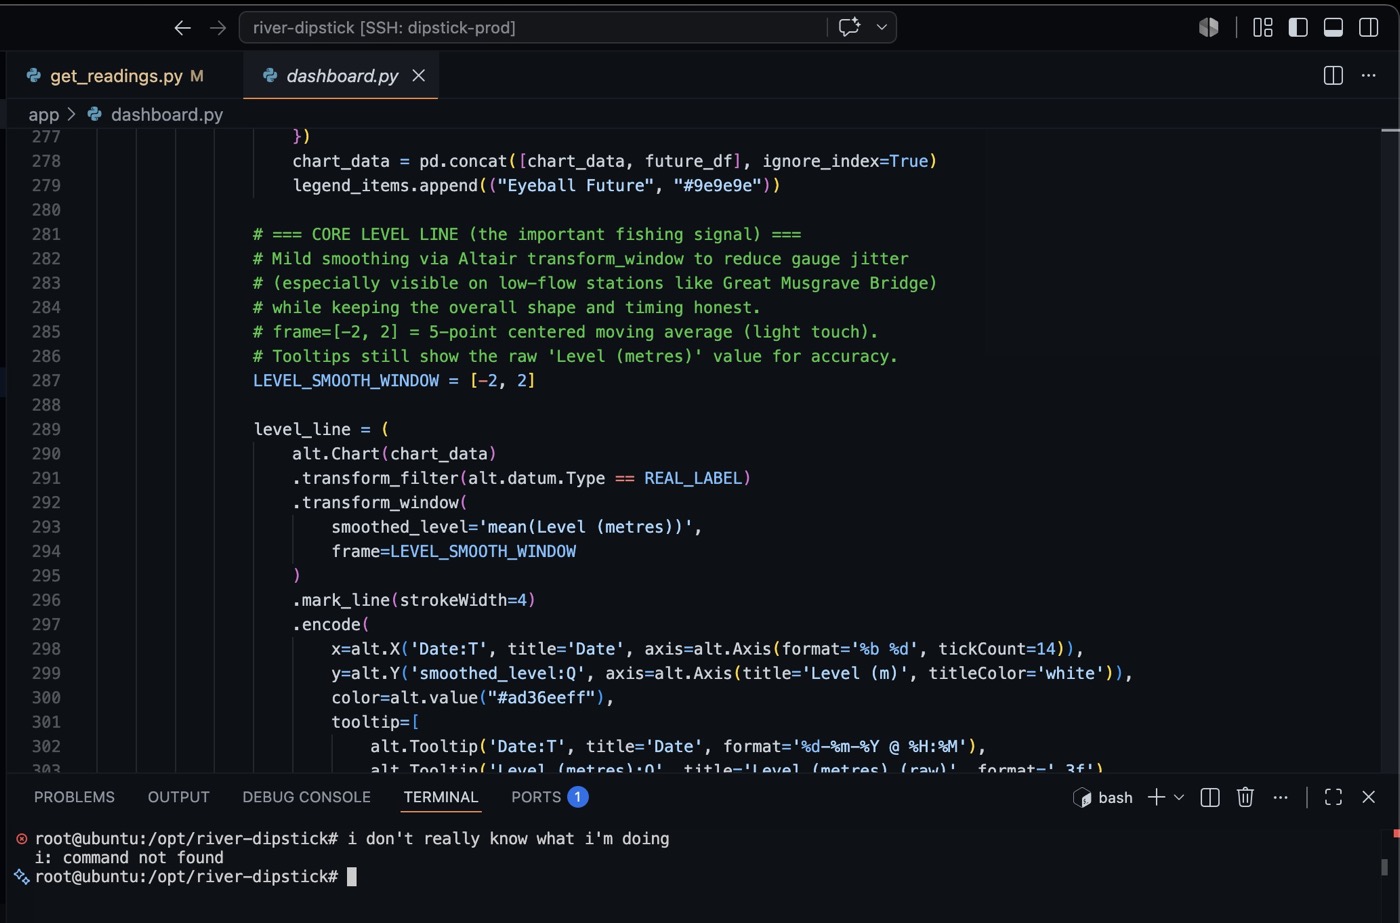
Task: Click "i: command not found" output
Action: (x=129, y=858)
